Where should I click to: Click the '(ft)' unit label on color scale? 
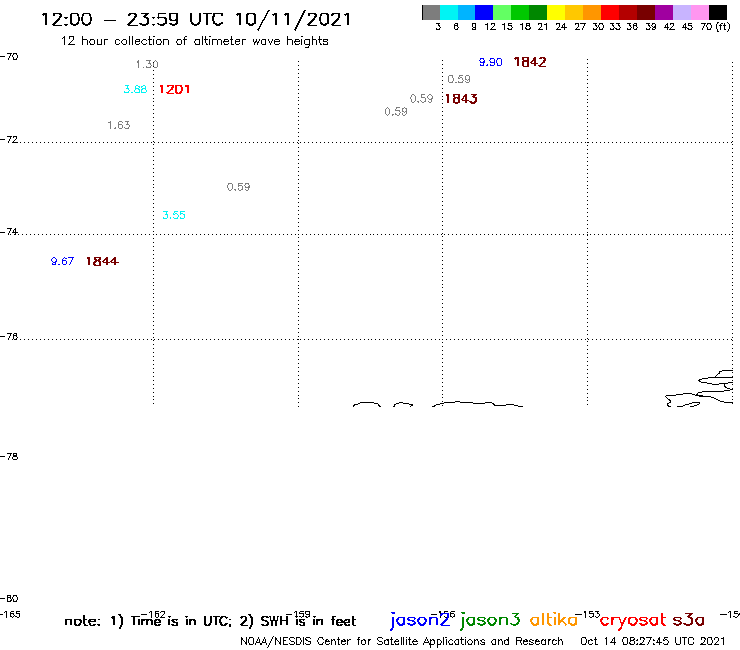(x=723, y=26)
